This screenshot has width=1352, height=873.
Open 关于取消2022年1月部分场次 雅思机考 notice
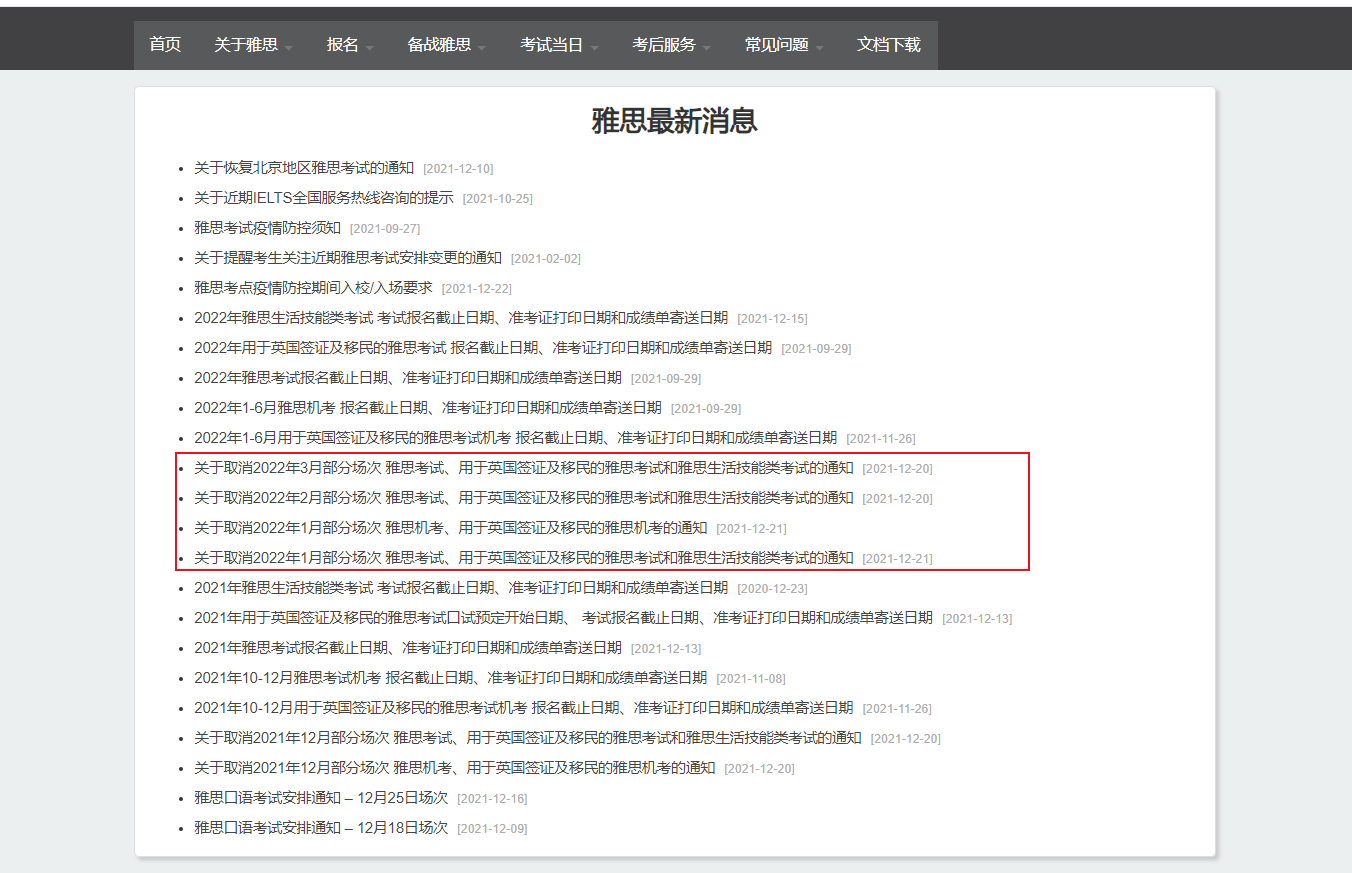(450, 528)
